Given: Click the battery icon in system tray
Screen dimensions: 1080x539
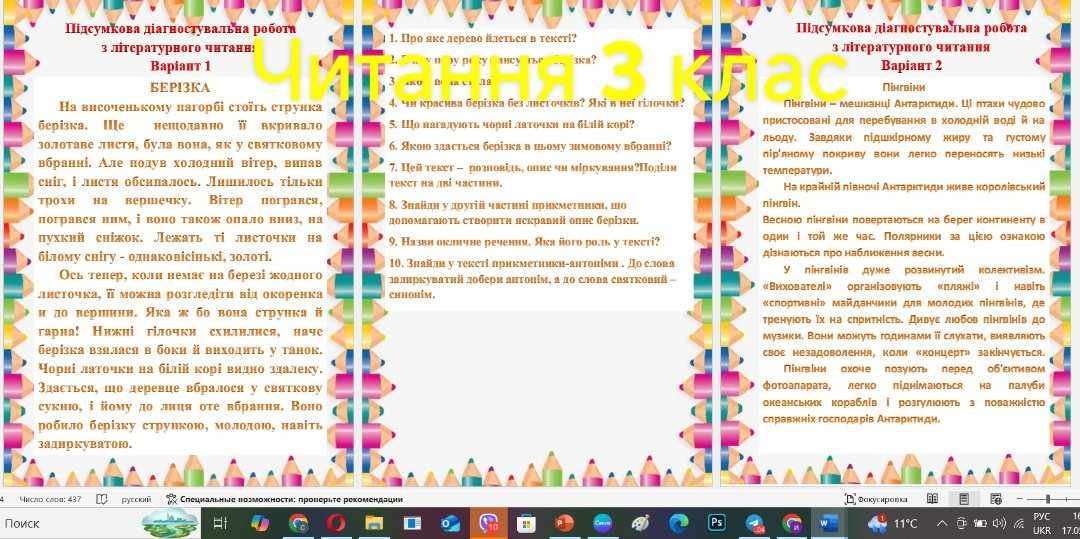Looking at the screenshot, I should (980, 523).
